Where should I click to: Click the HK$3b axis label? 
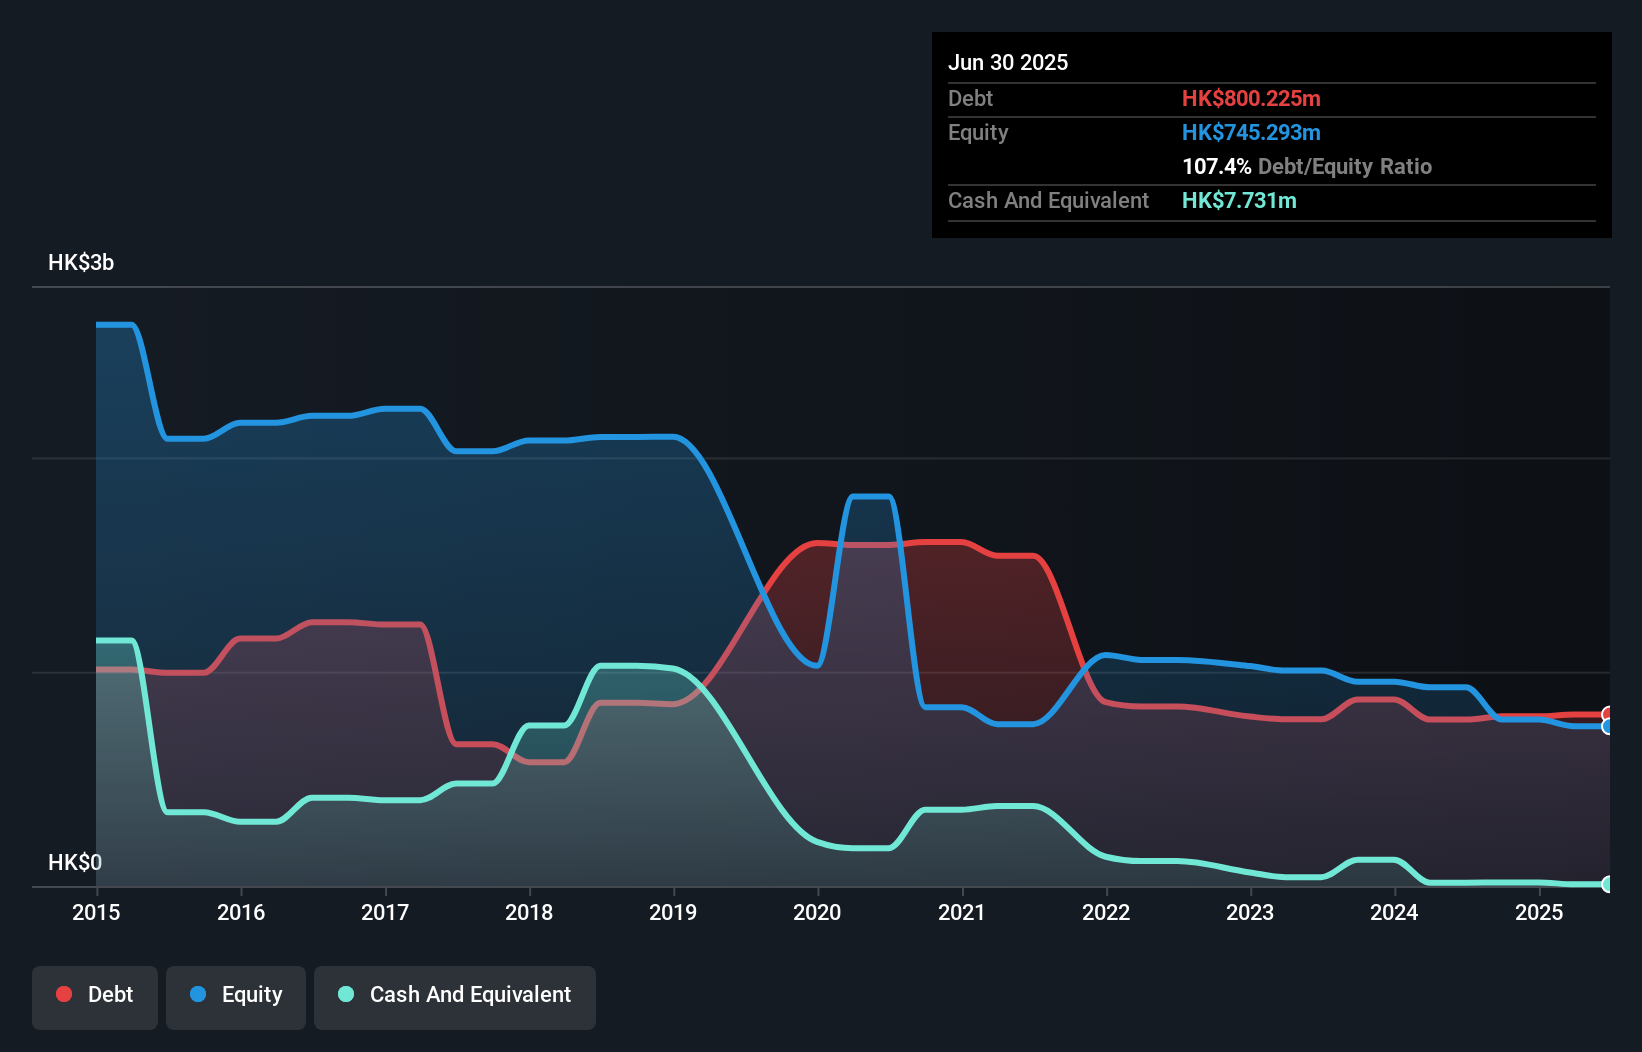[x=80, y=263]
